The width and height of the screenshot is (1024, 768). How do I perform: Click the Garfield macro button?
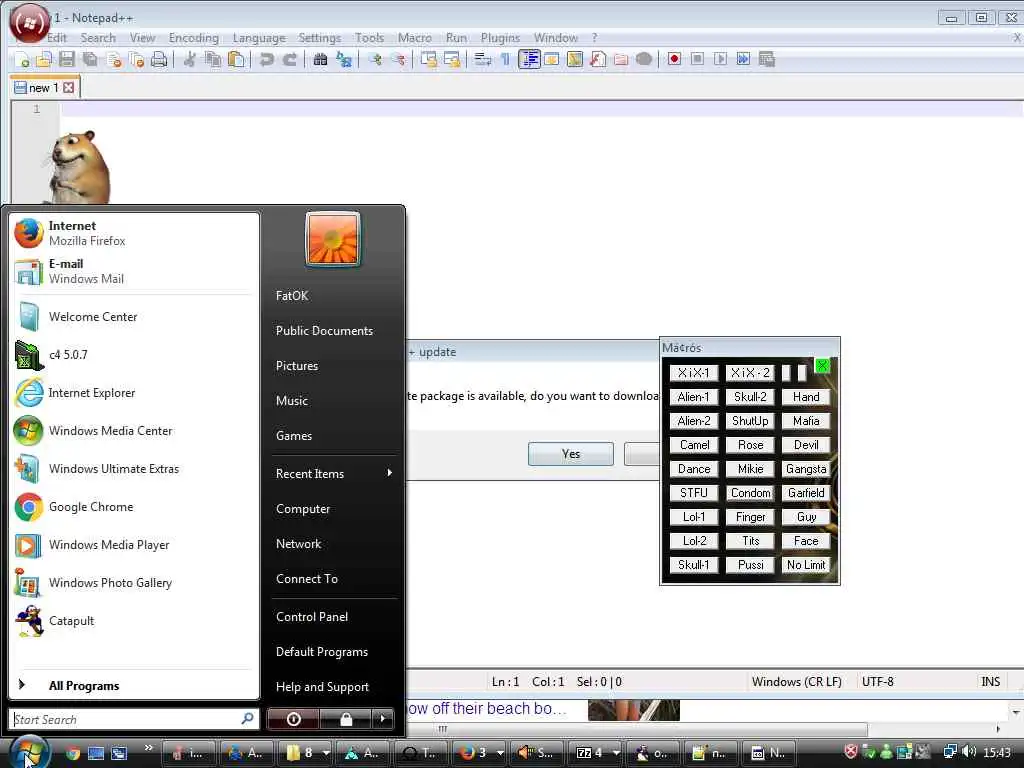(806, 493)
